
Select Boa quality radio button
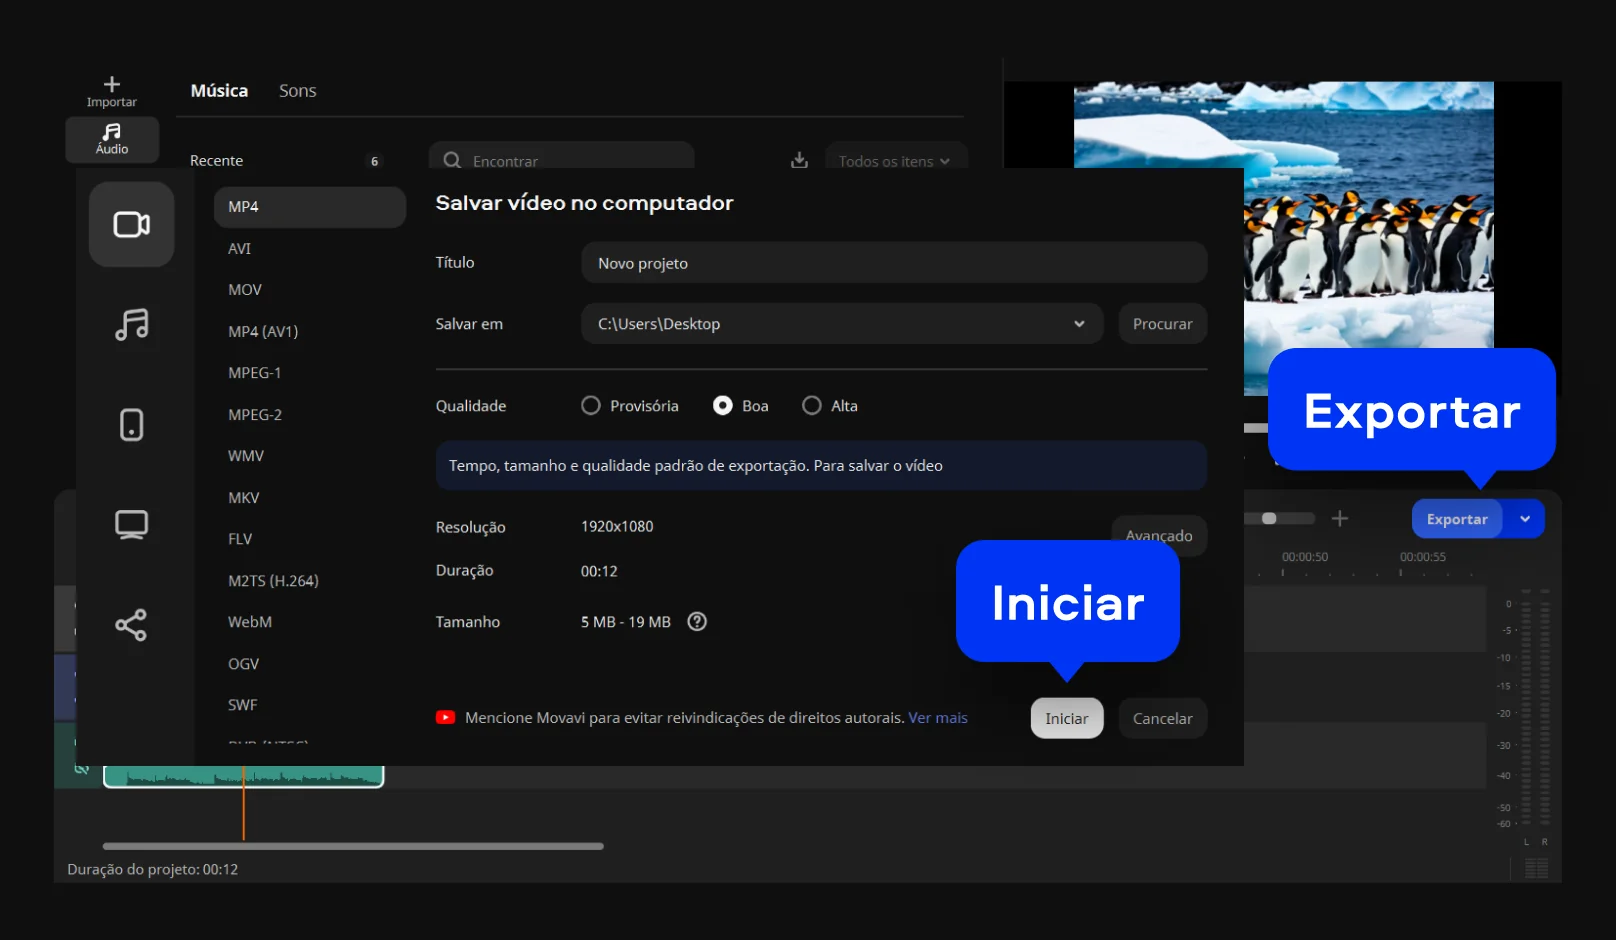722,406
